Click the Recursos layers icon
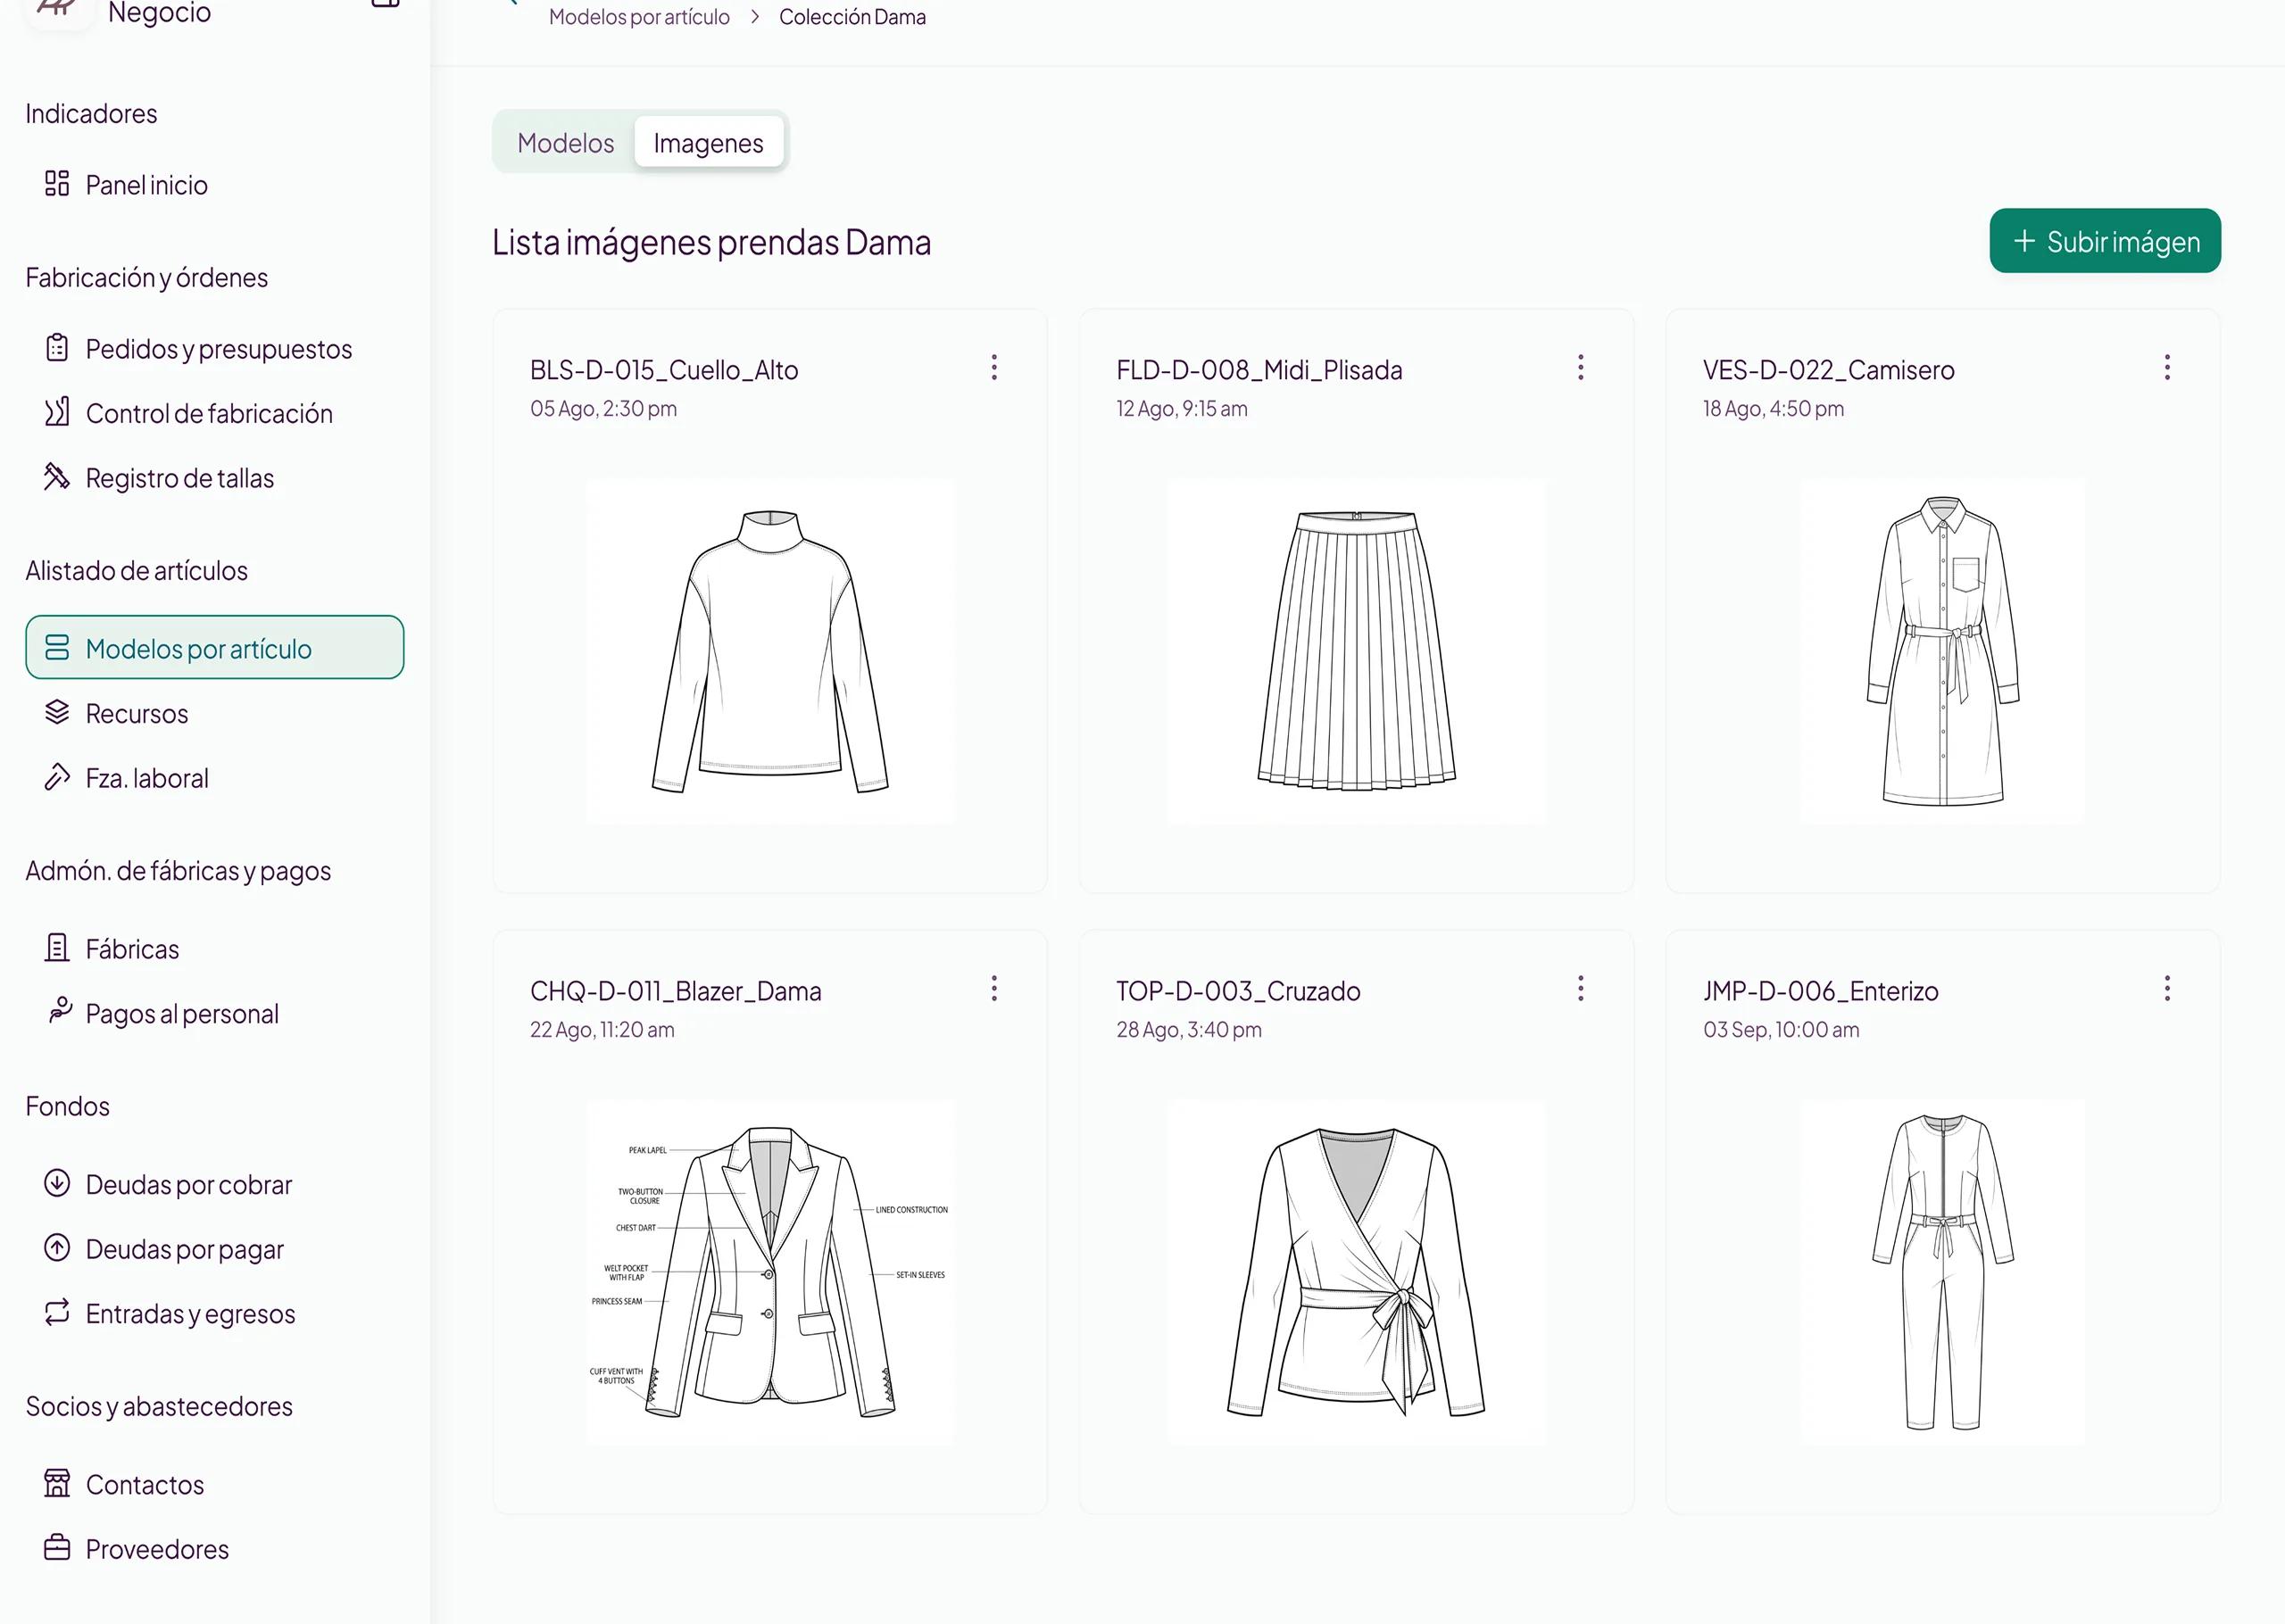The image size is (2285, 1624). point(57,712)
